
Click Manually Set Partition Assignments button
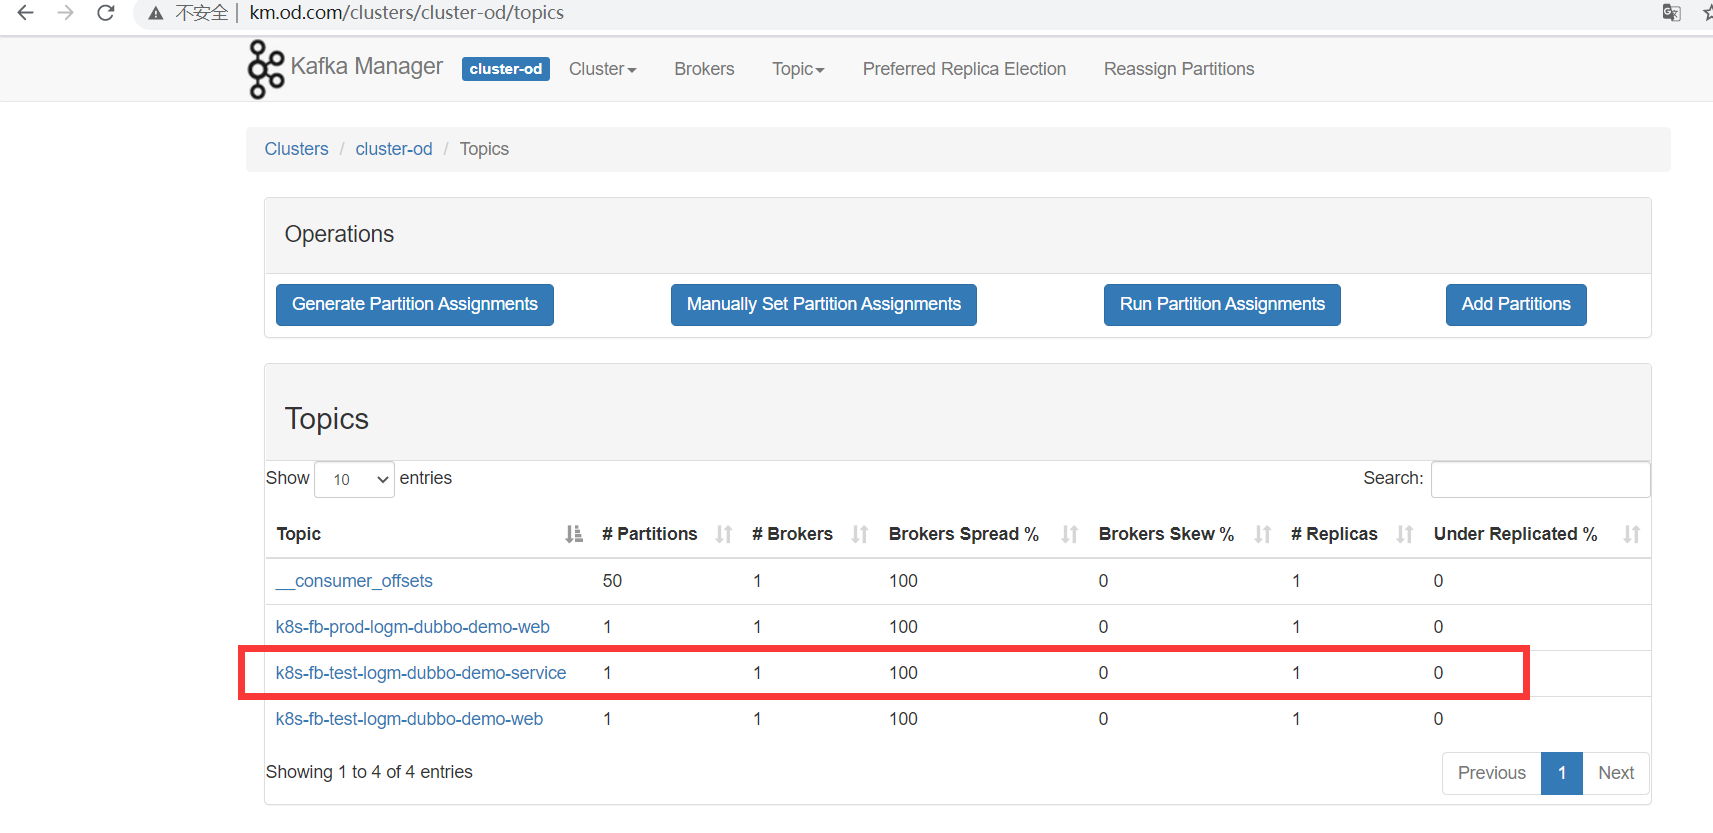[x=824, y=305]
